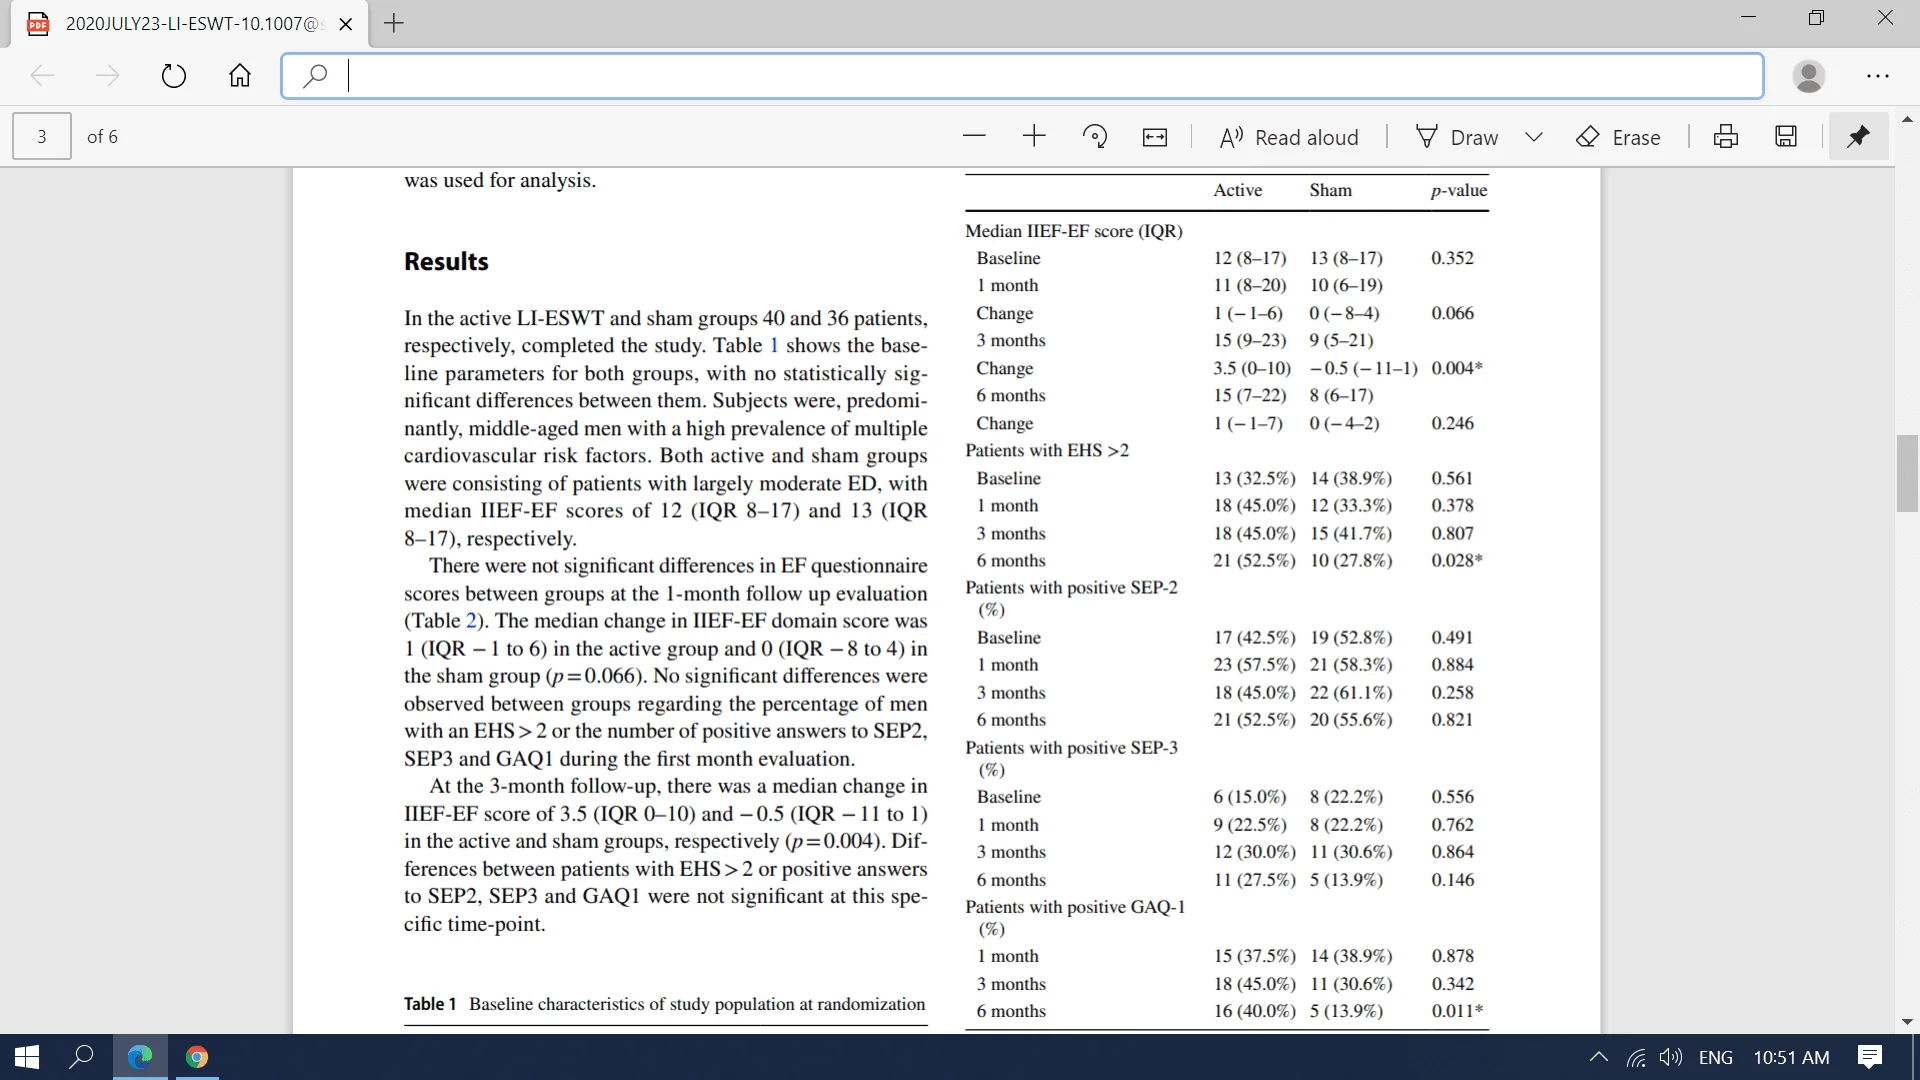
Task: Zoom in with the plus icon
Action: tap(1034, 136)
